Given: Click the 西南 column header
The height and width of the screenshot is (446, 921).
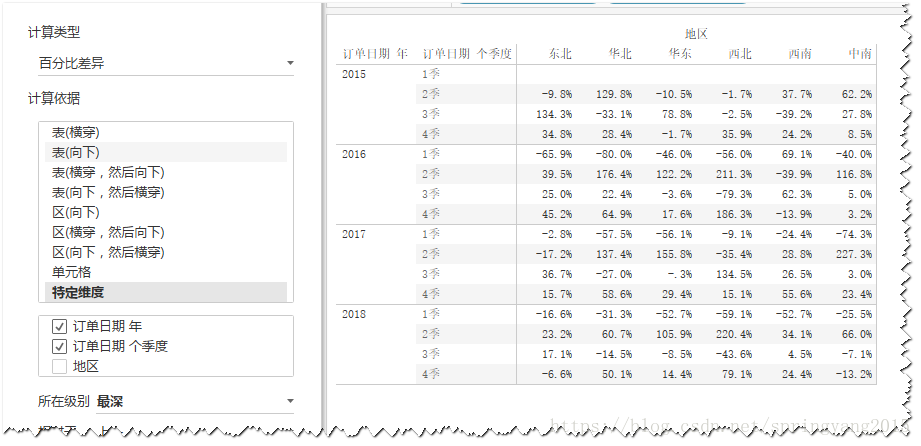Looking at the screenshot, I should coord(800,54).
